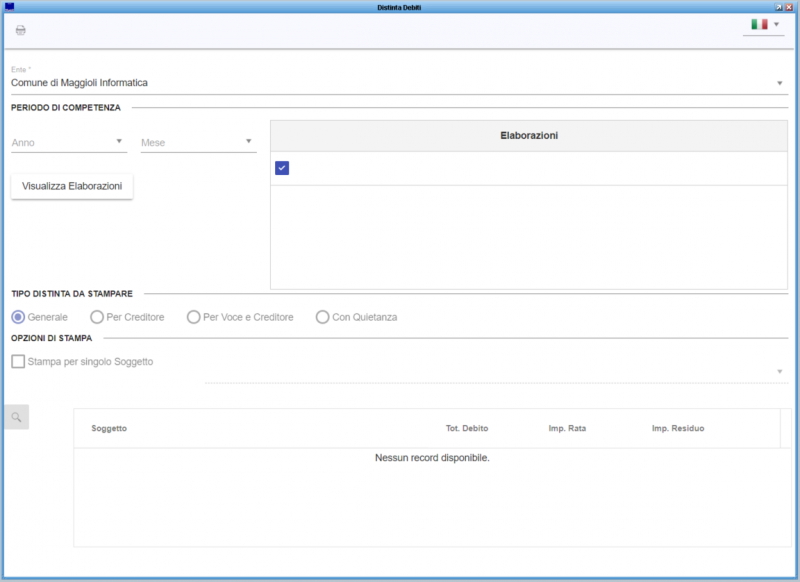Expand the Anno dropdown
This screenshot has width=800, height=582.
tap(119, 142)
